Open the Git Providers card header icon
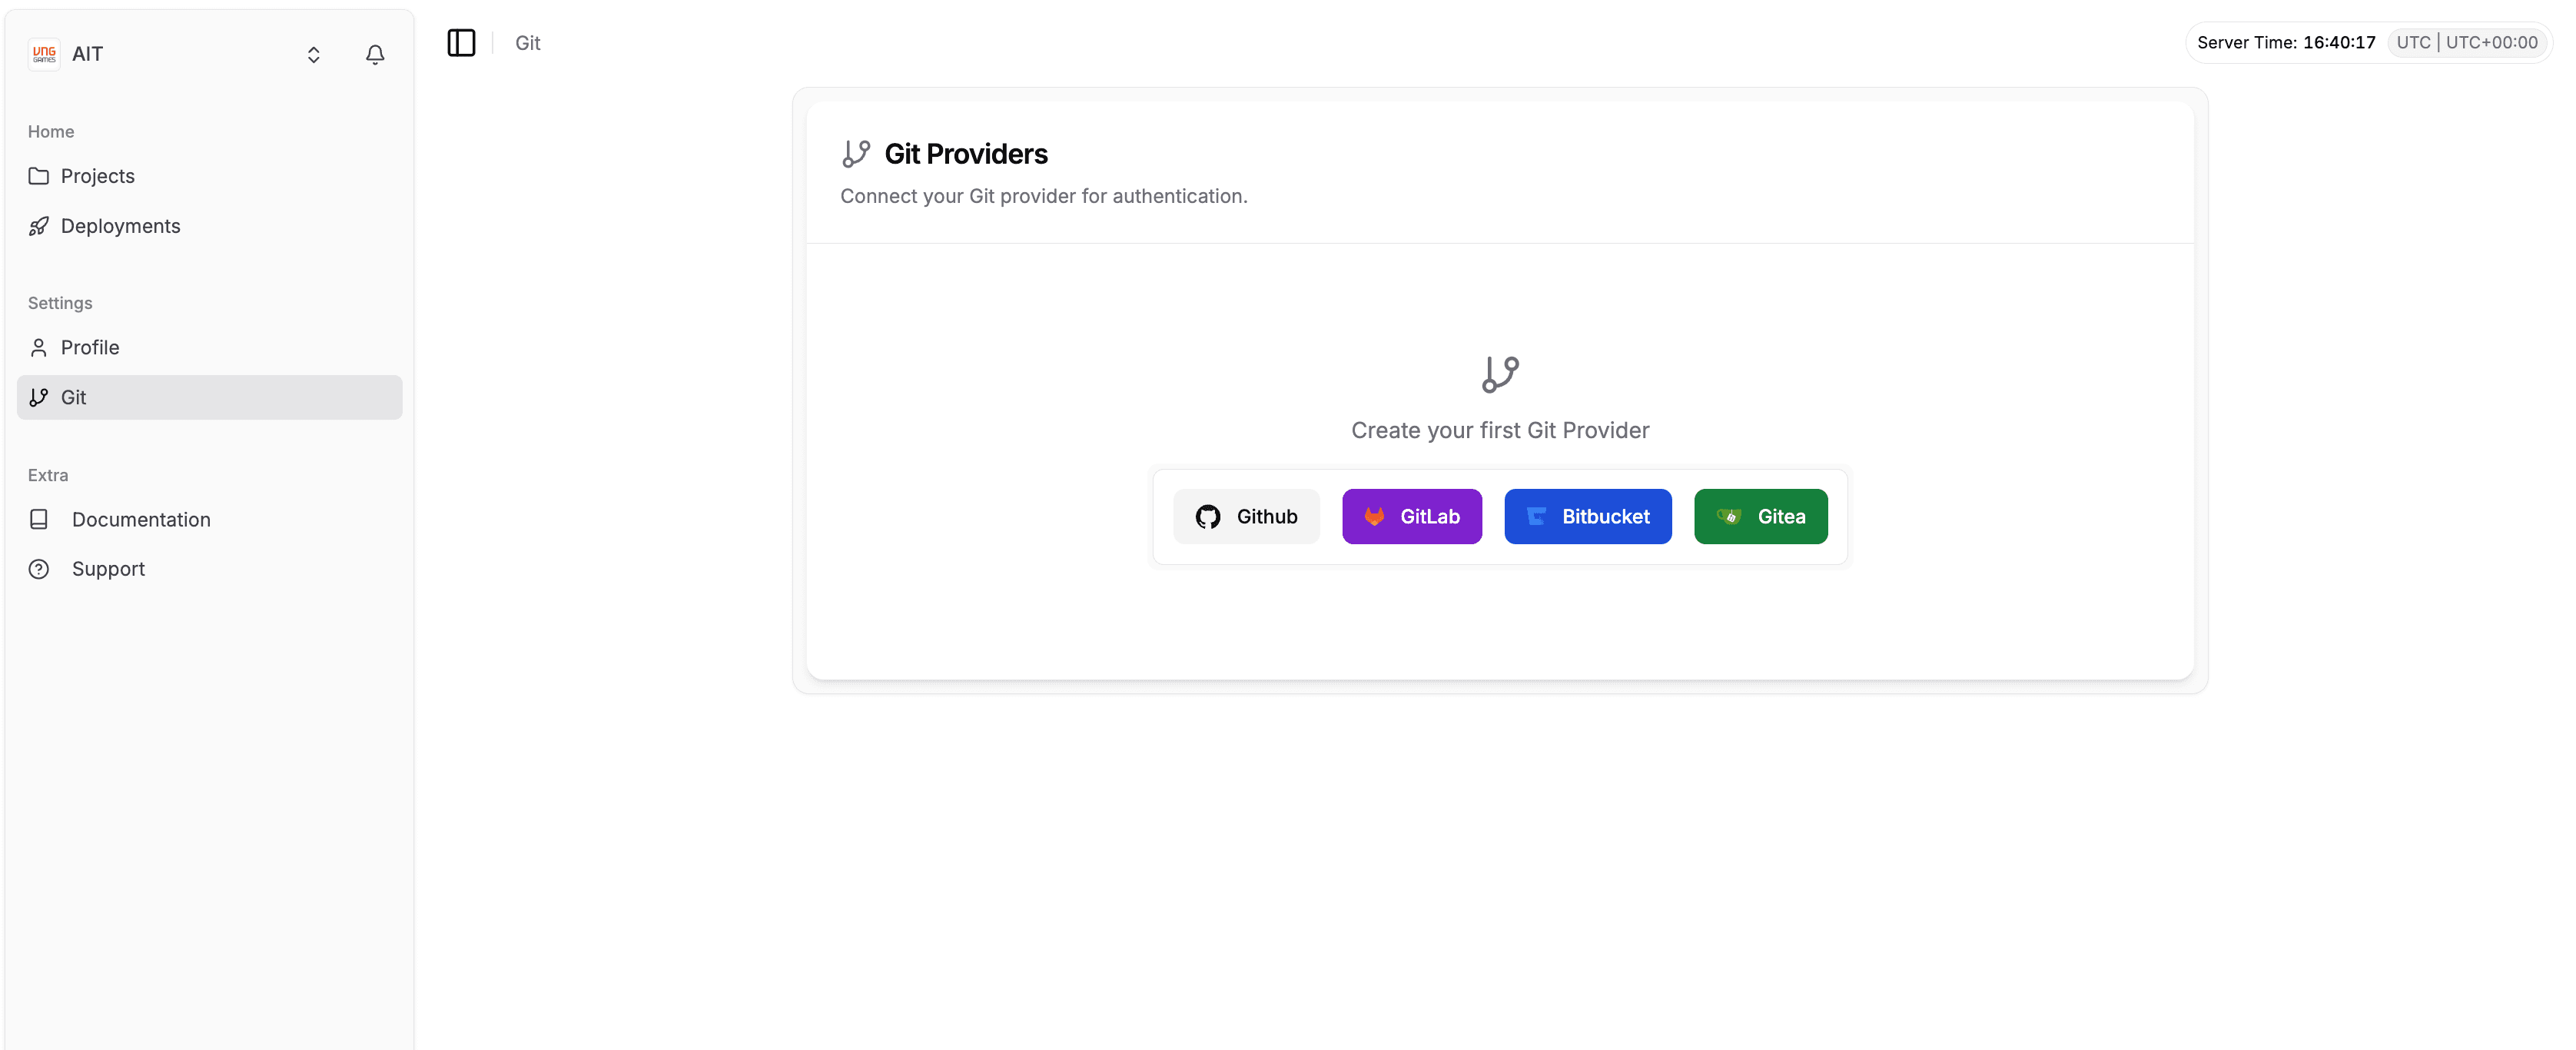The height and width of the screenshot is (1050, 2576). pos(857,153)
